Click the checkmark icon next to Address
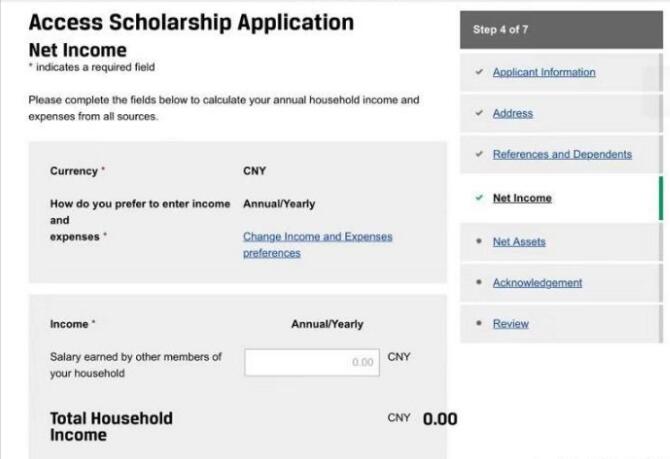 pos(480,113)
